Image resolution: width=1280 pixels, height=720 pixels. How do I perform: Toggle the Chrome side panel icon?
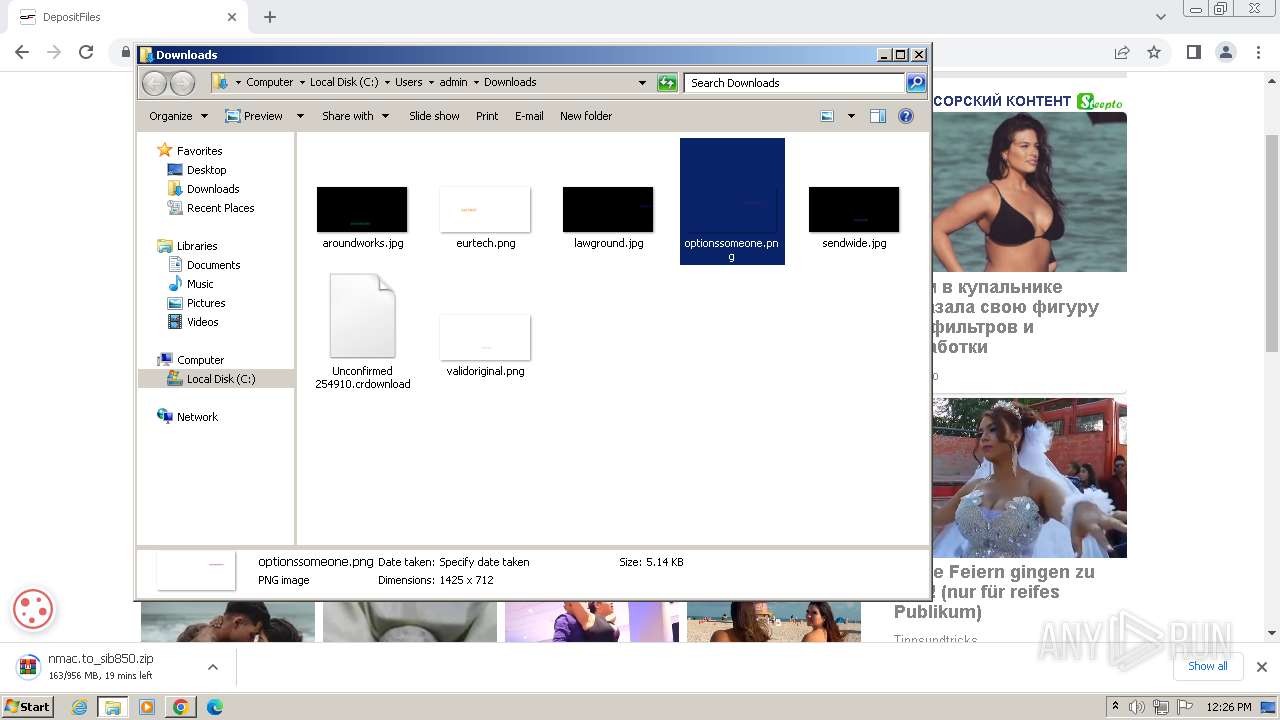point(1193,52)
